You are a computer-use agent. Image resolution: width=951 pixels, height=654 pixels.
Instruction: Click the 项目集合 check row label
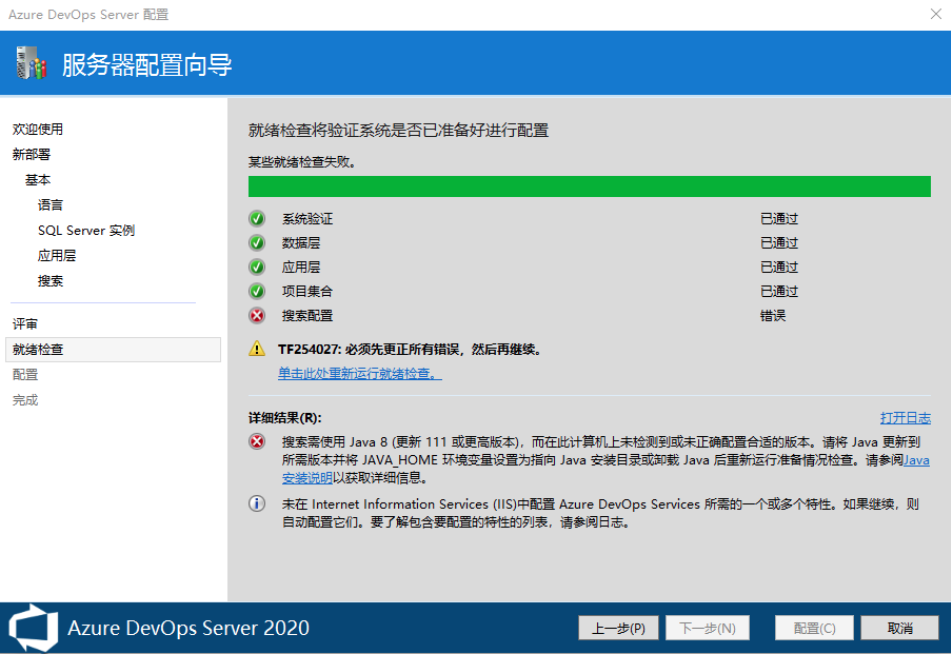click(307, 291)
